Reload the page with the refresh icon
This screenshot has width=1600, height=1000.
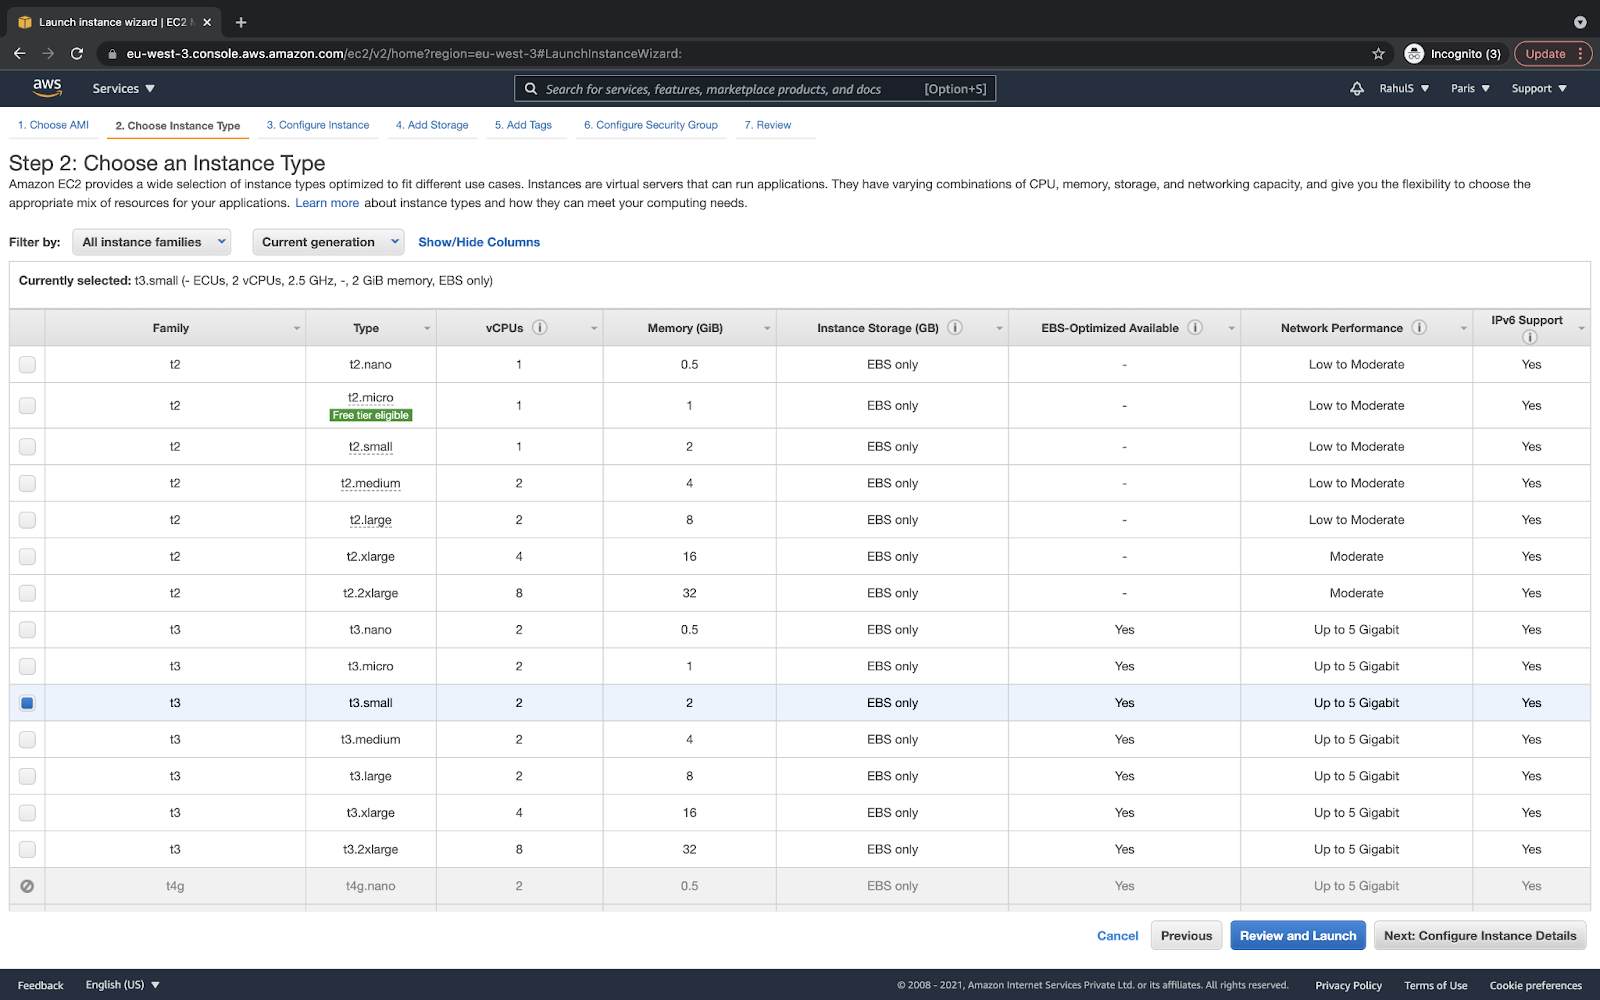(x=77, y=53)
